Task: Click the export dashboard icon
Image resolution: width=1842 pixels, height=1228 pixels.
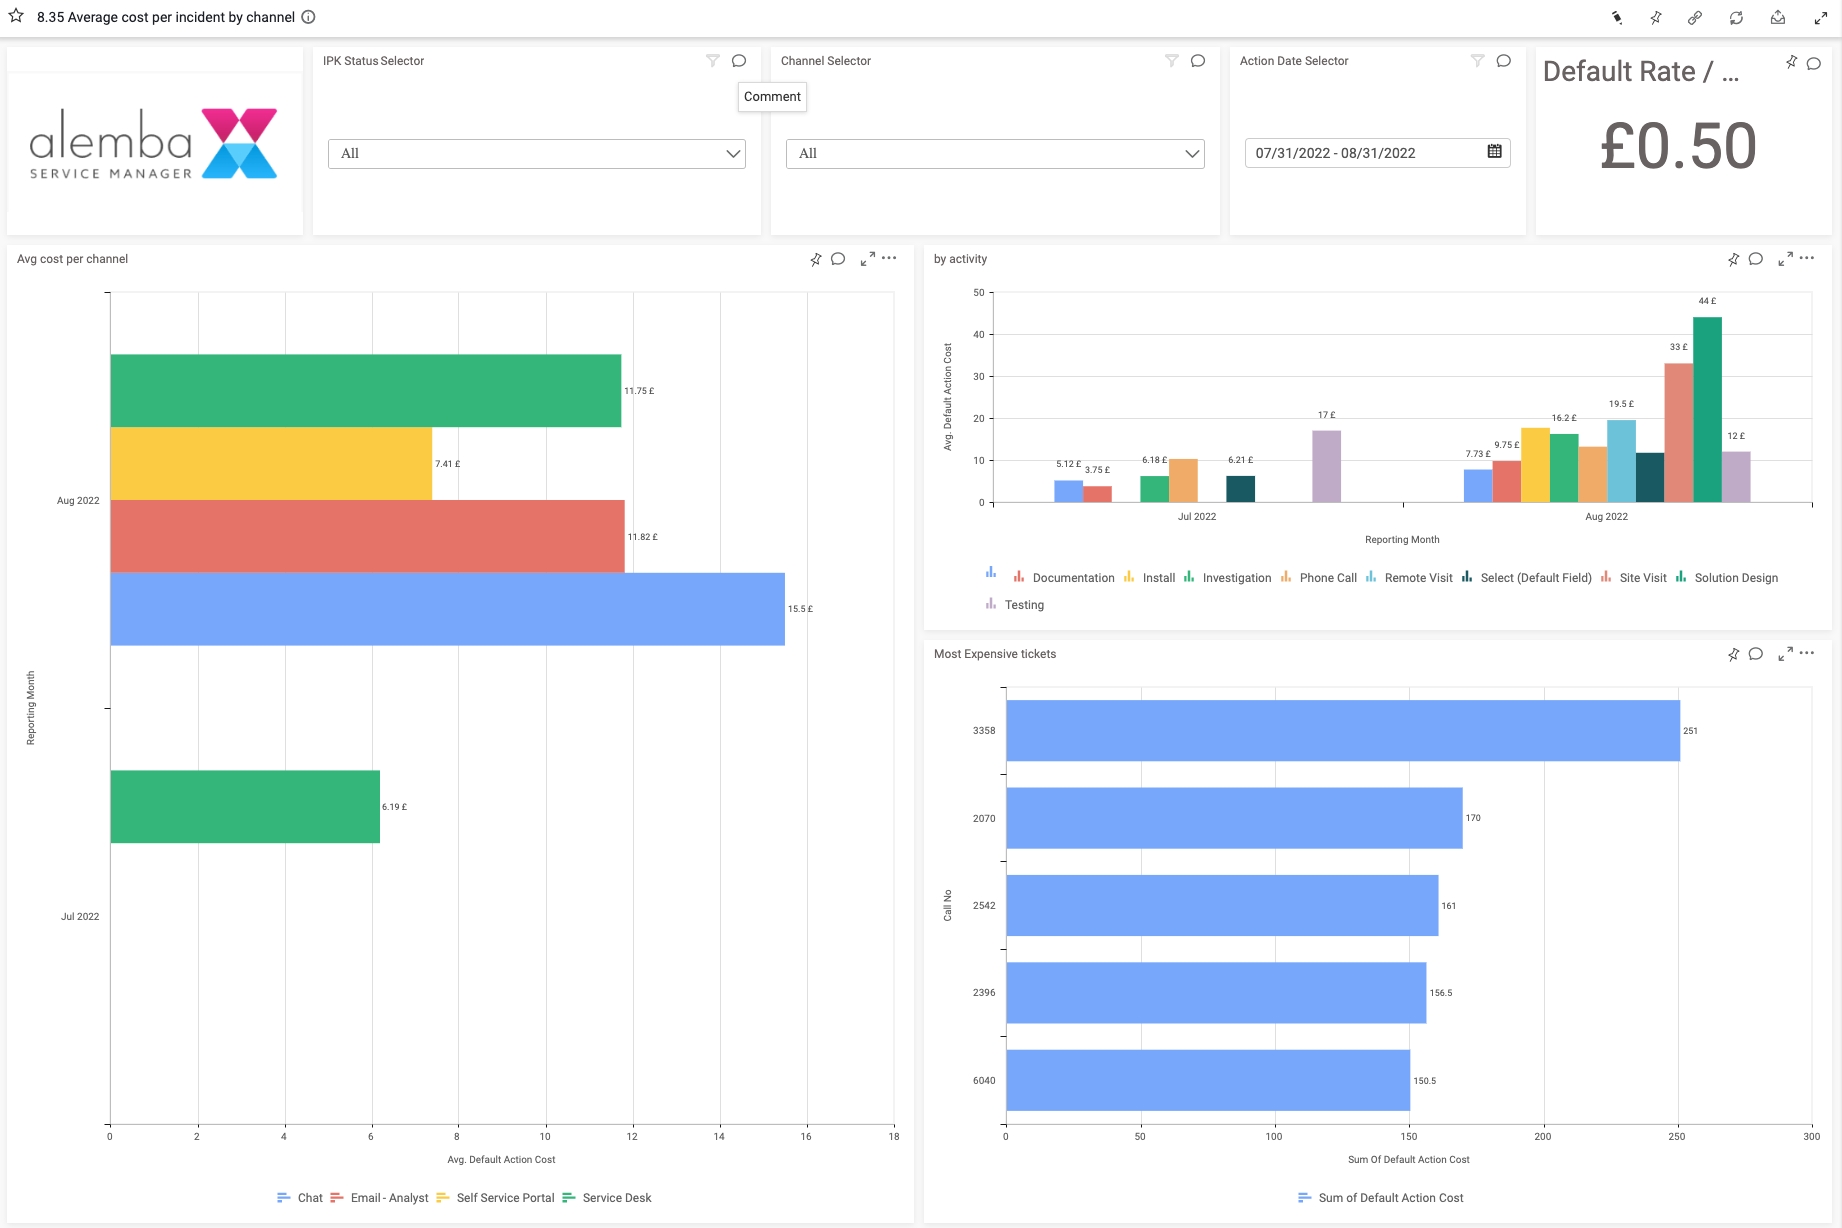Action: (1778, 18)
